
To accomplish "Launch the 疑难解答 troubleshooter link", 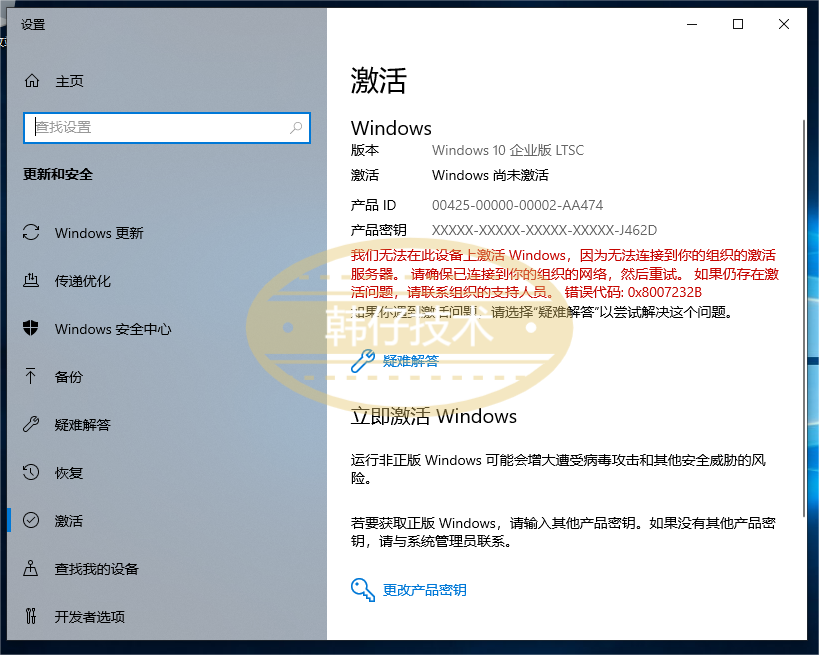I will pyautogui.click(x=411, y=361).
